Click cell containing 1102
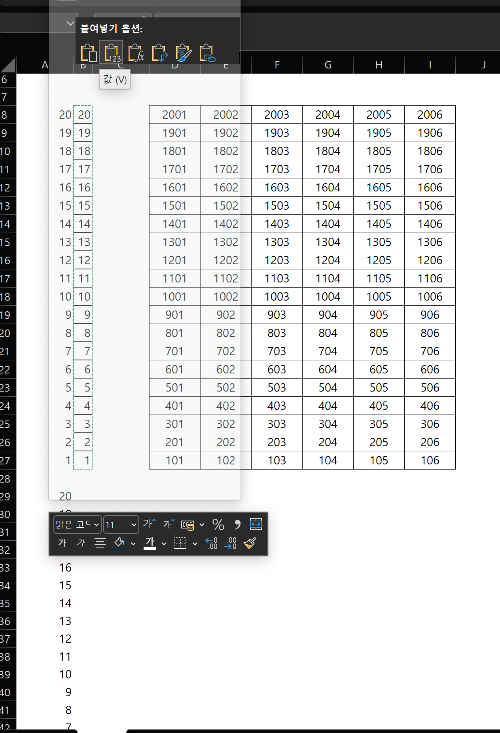This screenshot has height=733, width=500. 226,278
